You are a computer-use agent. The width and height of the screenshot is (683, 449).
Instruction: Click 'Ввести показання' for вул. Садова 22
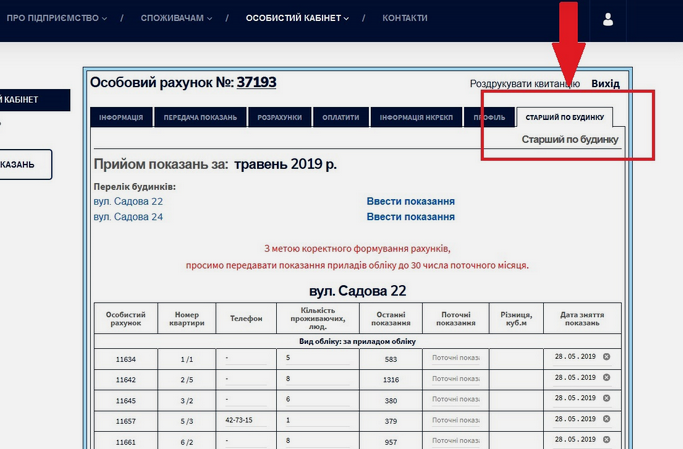[x=410, y=201]
